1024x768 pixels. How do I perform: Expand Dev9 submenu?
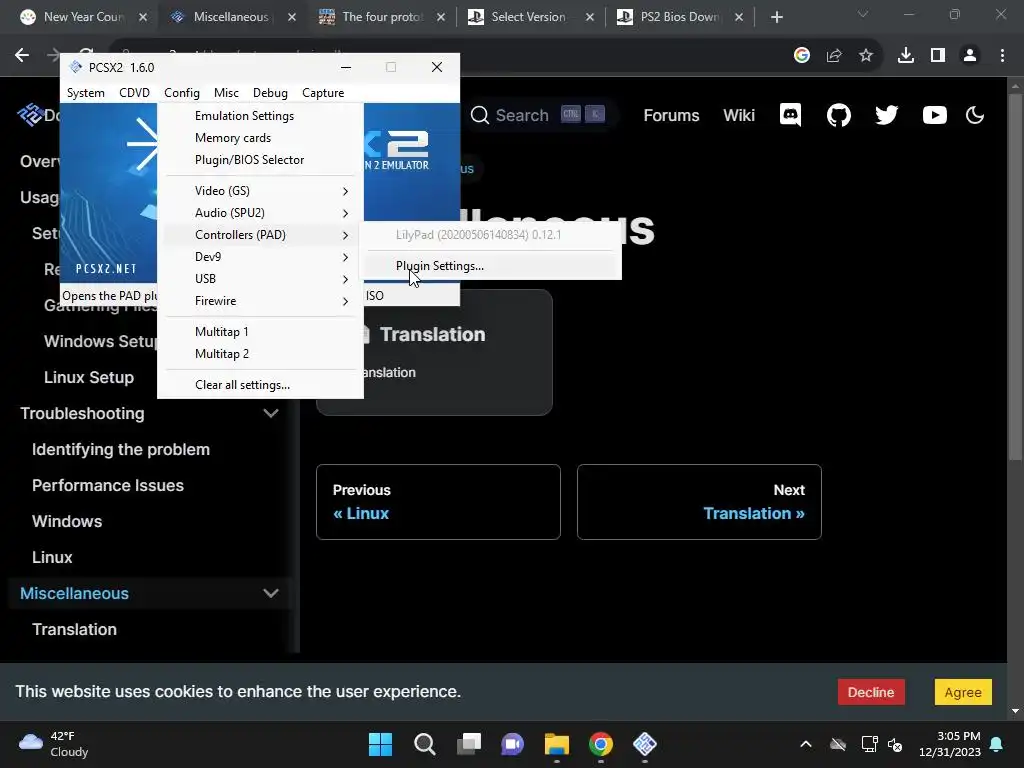(261, 257)
